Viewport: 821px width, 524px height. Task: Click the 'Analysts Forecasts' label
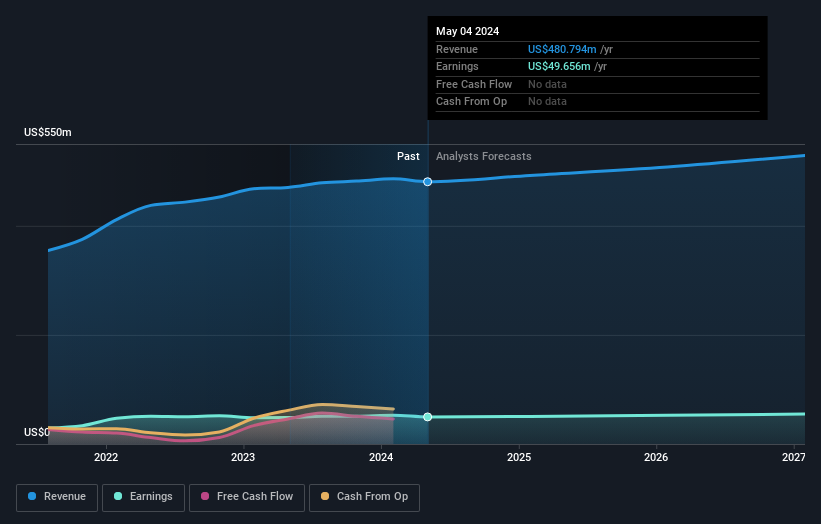pyautogui.click(x=483, y=156)
